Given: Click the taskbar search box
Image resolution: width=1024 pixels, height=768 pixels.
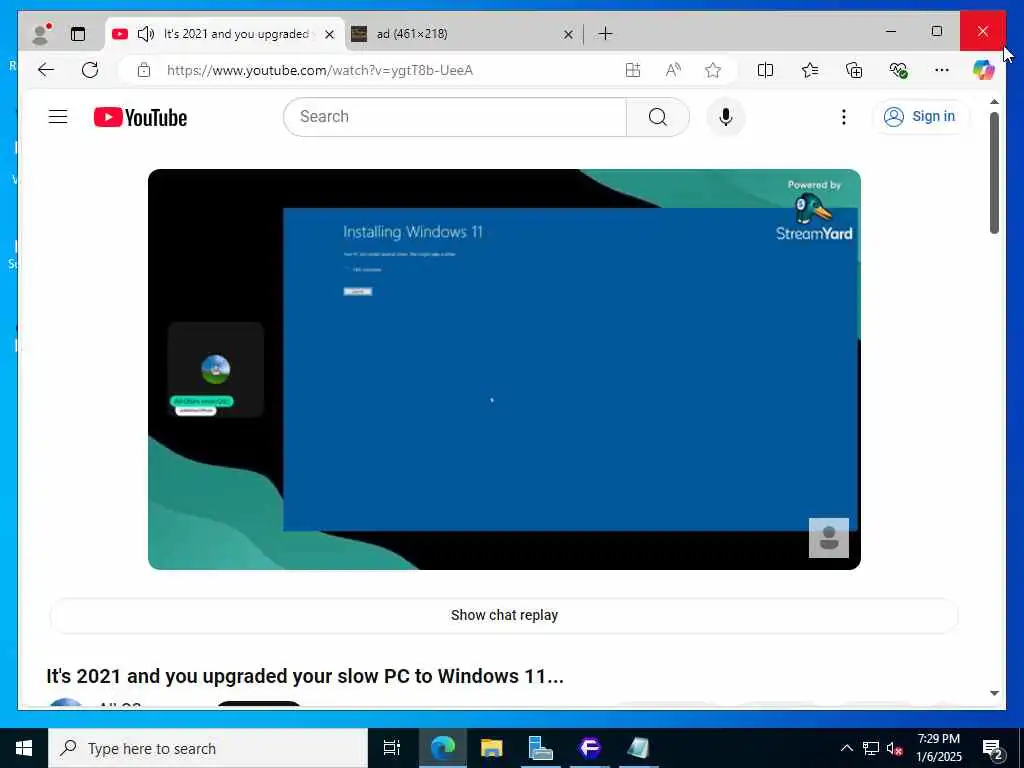Looking at the screenshot, I should (208, 748).
